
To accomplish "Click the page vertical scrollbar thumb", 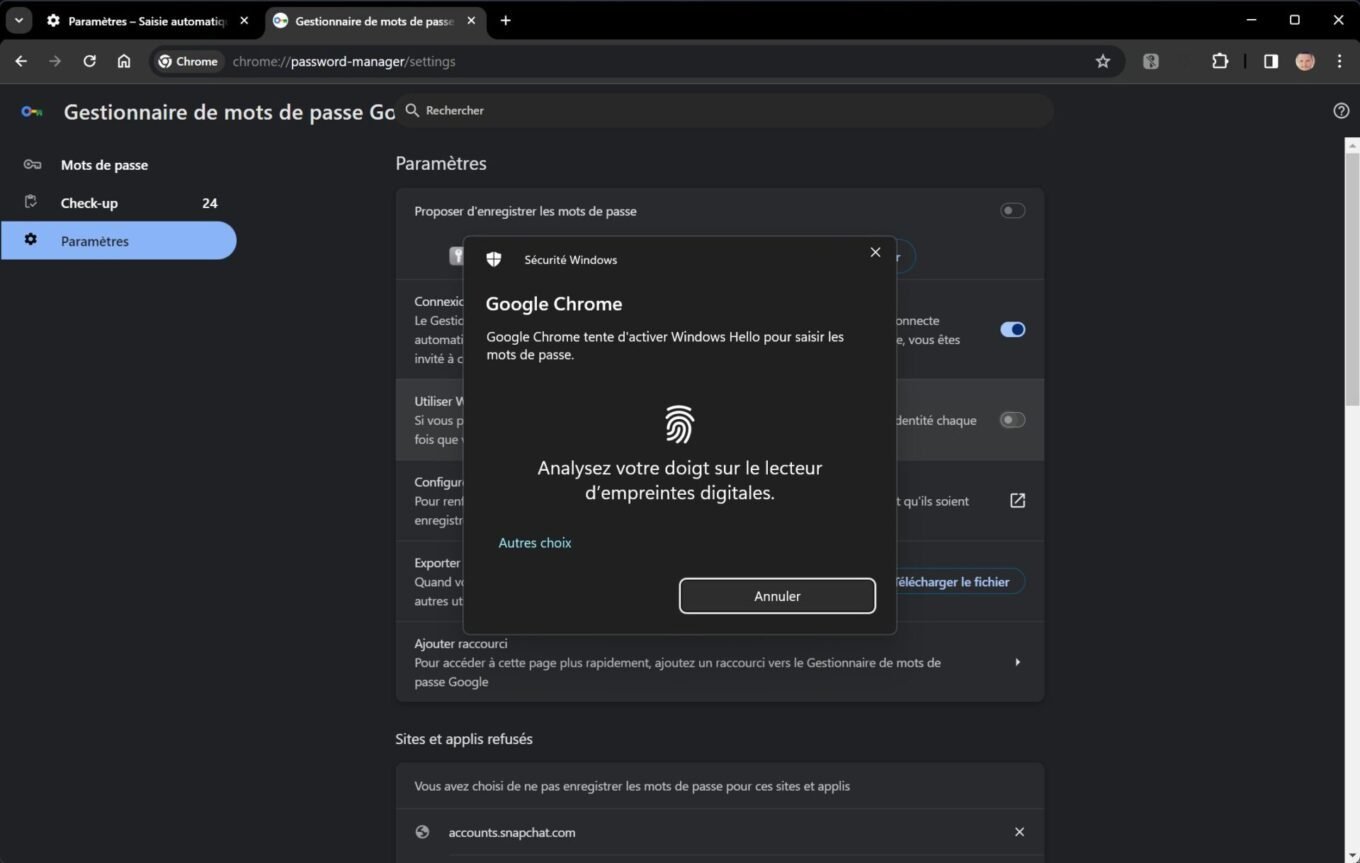I will (1352, 280).
